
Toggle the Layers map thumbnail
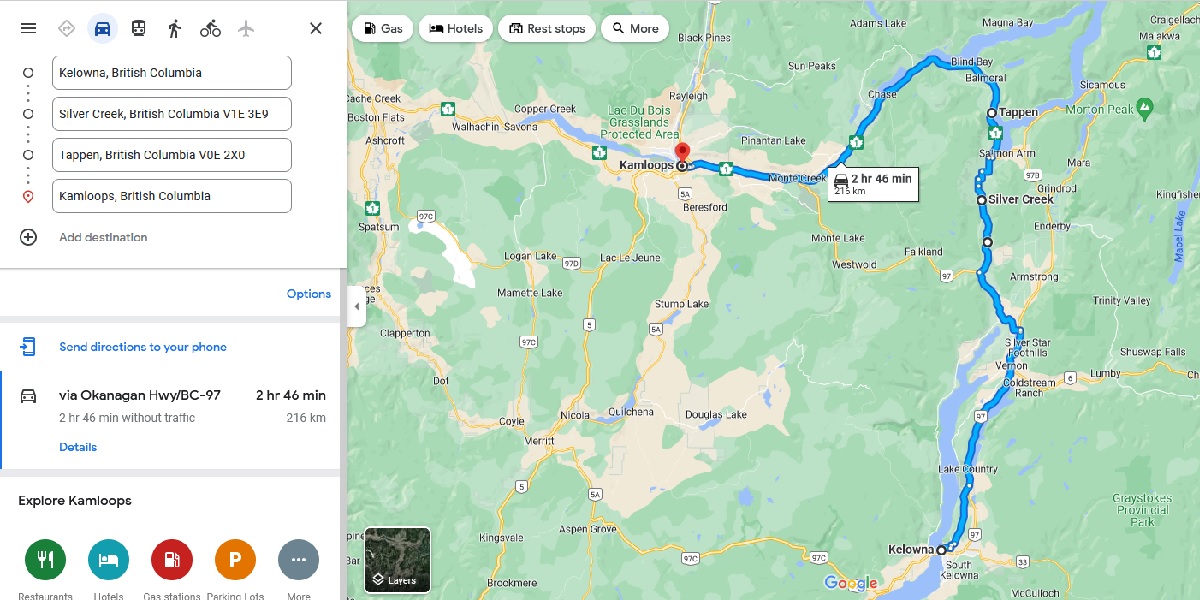tap(397, 559)
